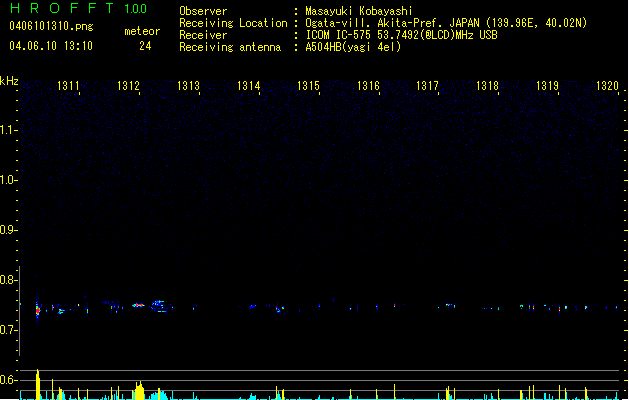Click the strong red meteor echo before 1311
This screenshot has width=629, height=400.
point(38,310)
